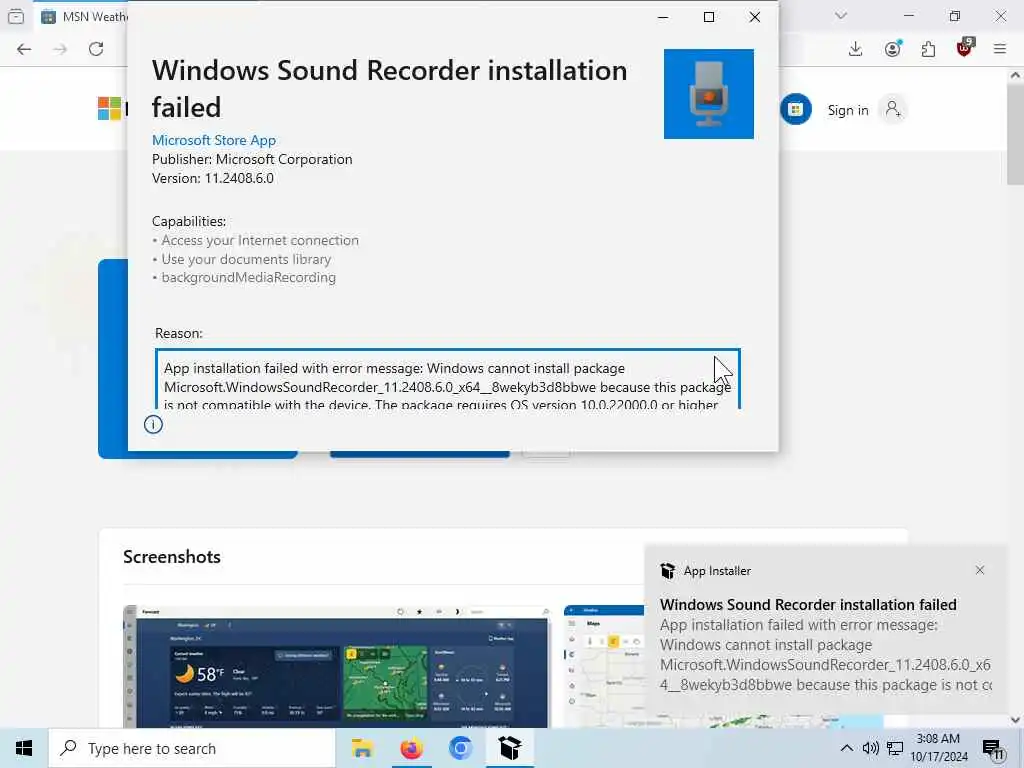Close the App Installer notification toast
1024x768 pixels.
[980, 570]
